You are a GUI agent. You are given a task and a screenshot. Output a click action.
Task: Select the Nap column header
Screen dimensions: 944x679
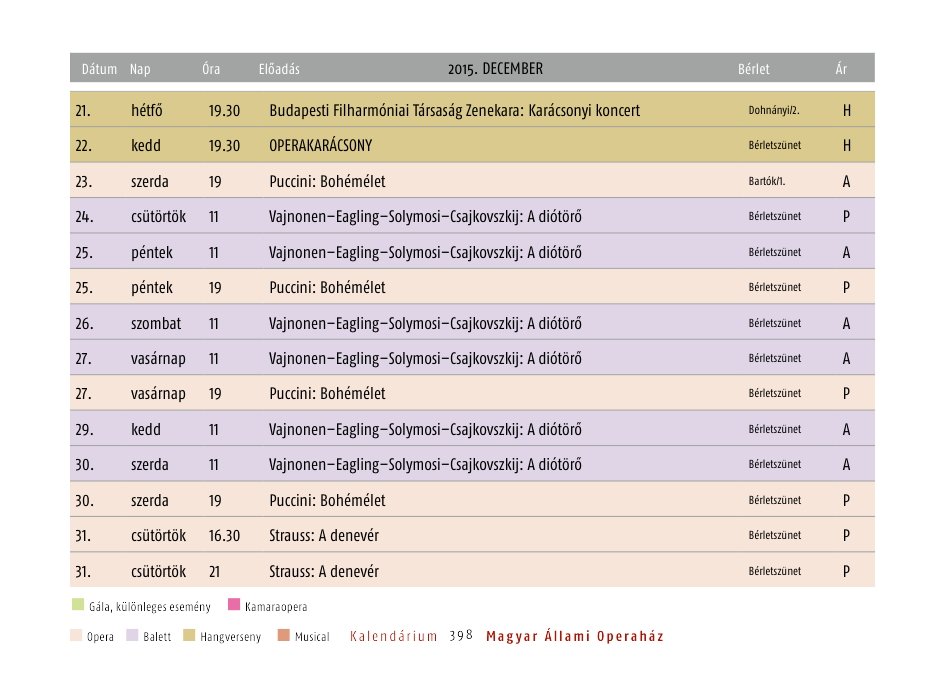pyautogui.click(x=139, y=70)
